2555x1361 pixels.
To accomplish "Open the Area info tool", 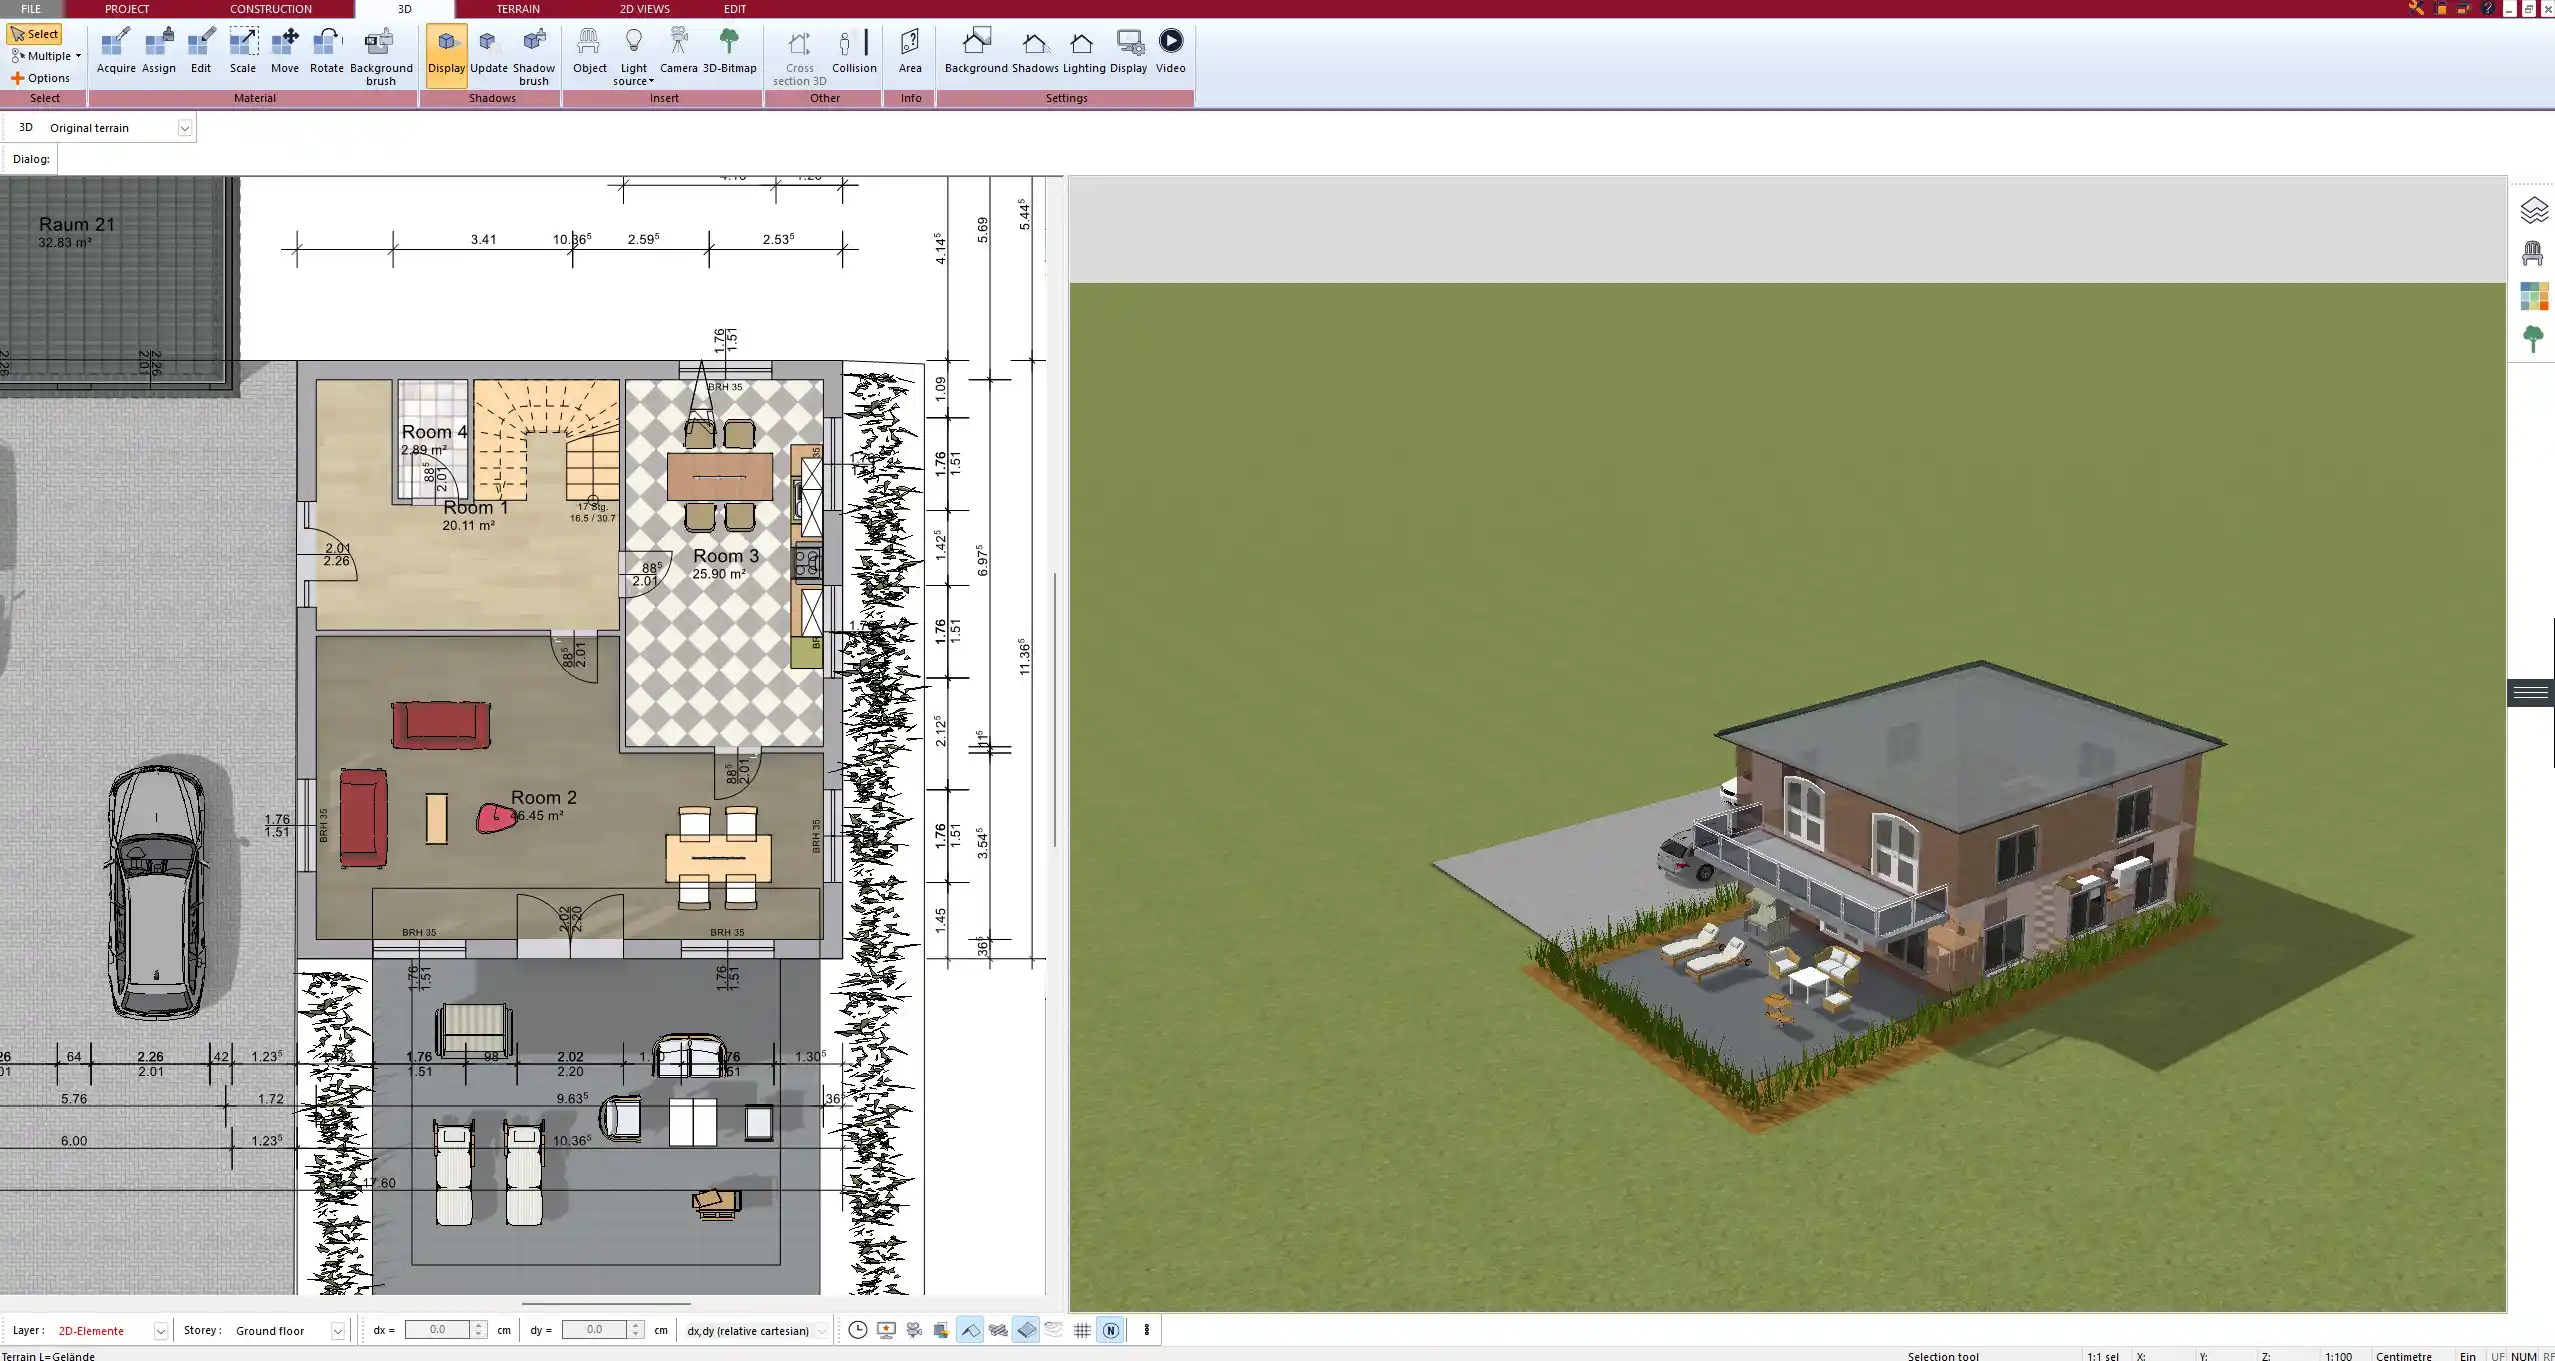I will click(x=909, y=51).
